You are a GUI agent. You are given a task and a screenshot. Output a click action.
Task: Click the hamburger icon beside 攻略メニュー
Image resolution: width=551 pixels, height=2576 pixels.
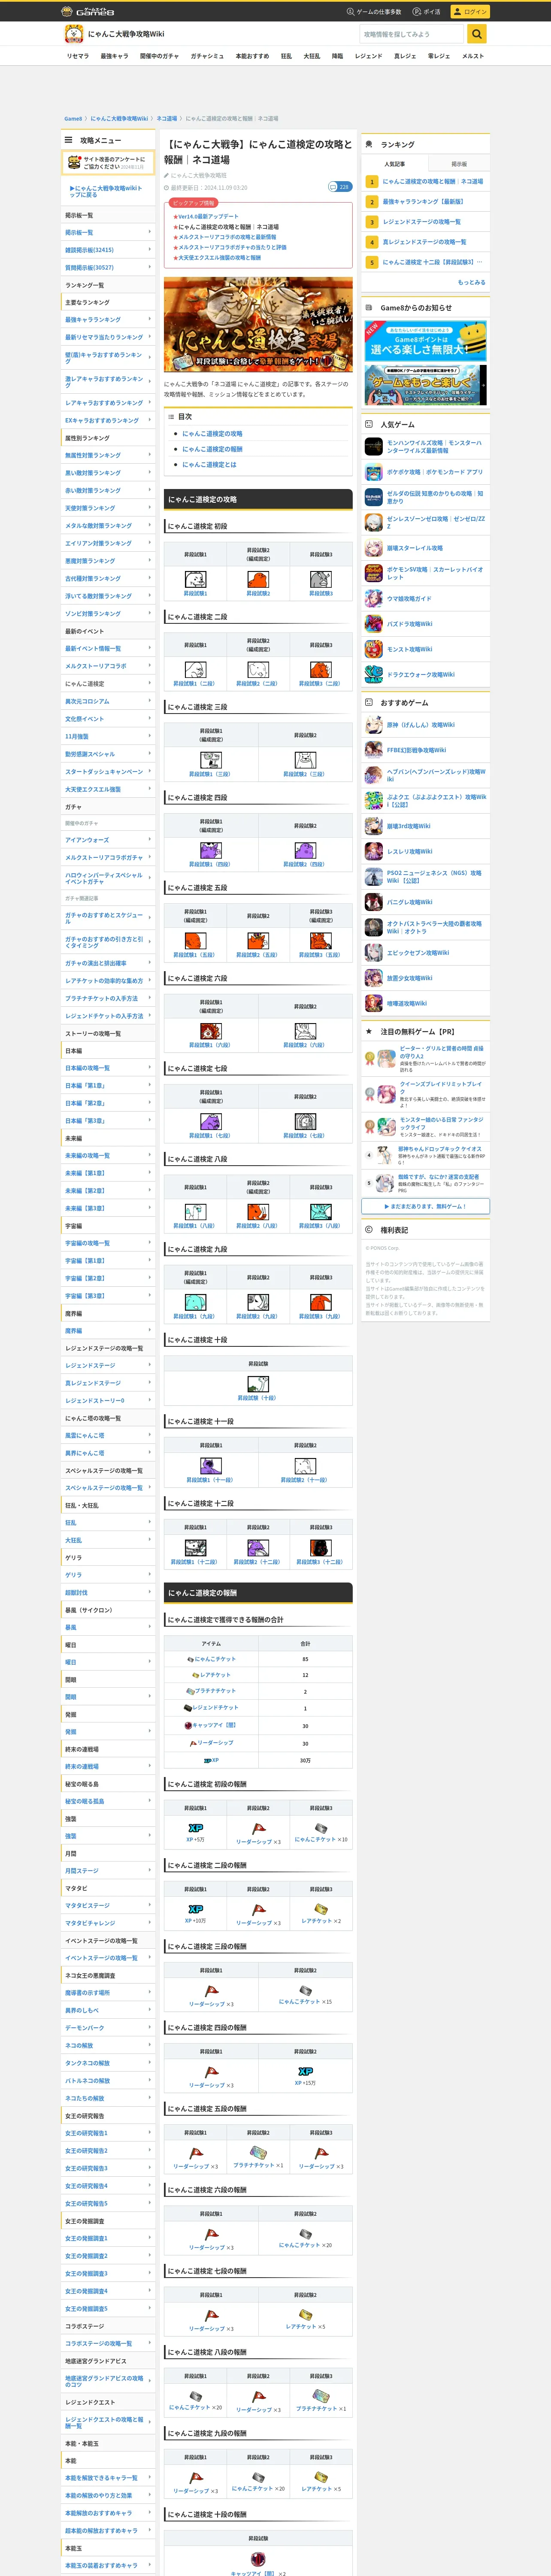69,140
